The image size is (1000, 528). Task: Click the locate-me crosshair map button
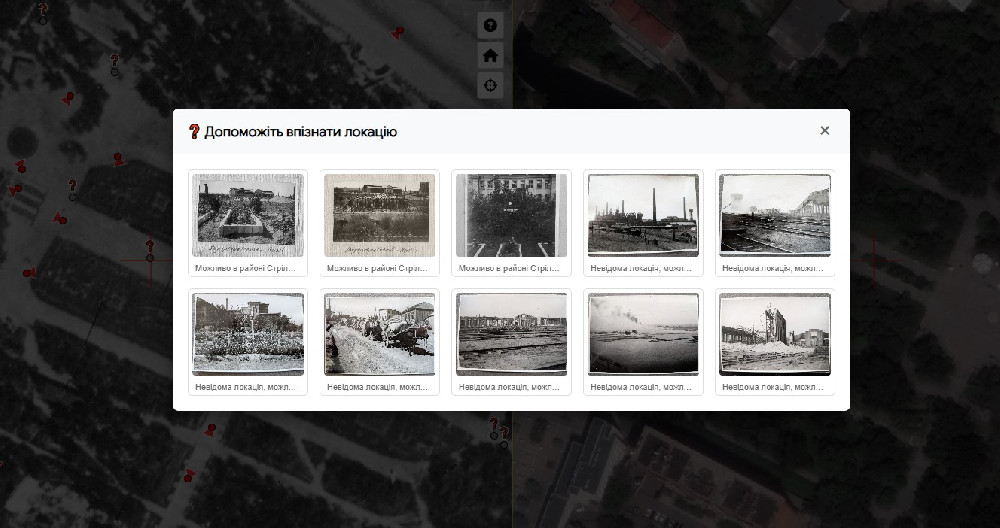point(490,85)
